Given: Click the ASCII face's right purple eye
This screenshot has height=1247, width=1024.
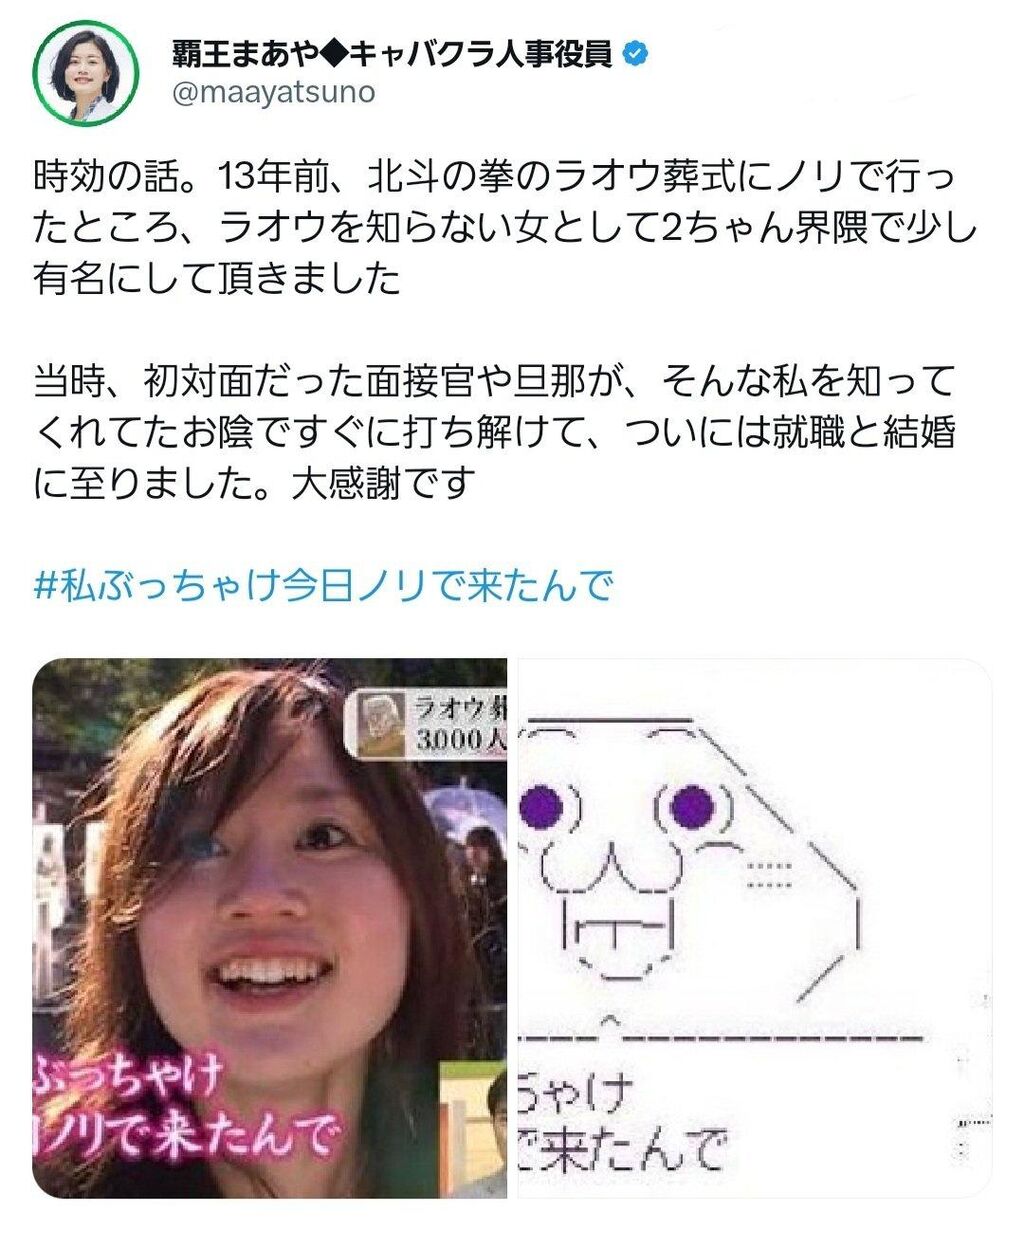Looking at the screenshot, I should point(690,805).
